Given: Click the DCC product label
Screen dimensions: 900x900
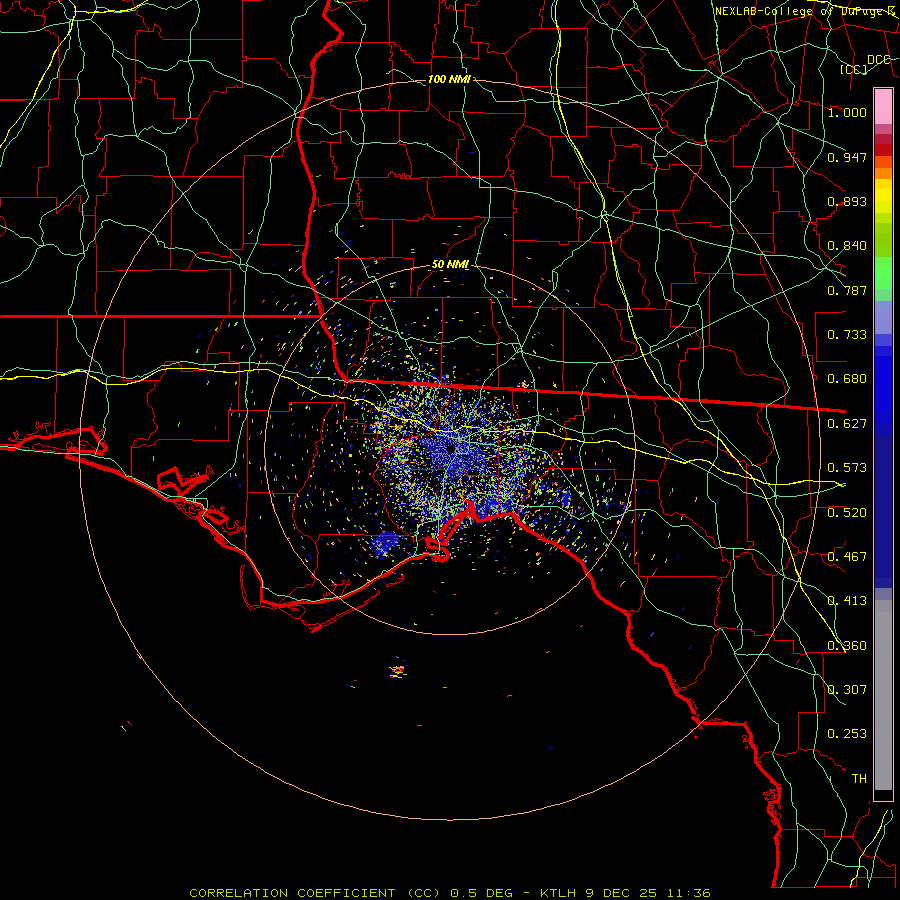Looking at the screenshot, I should (878, 60).
